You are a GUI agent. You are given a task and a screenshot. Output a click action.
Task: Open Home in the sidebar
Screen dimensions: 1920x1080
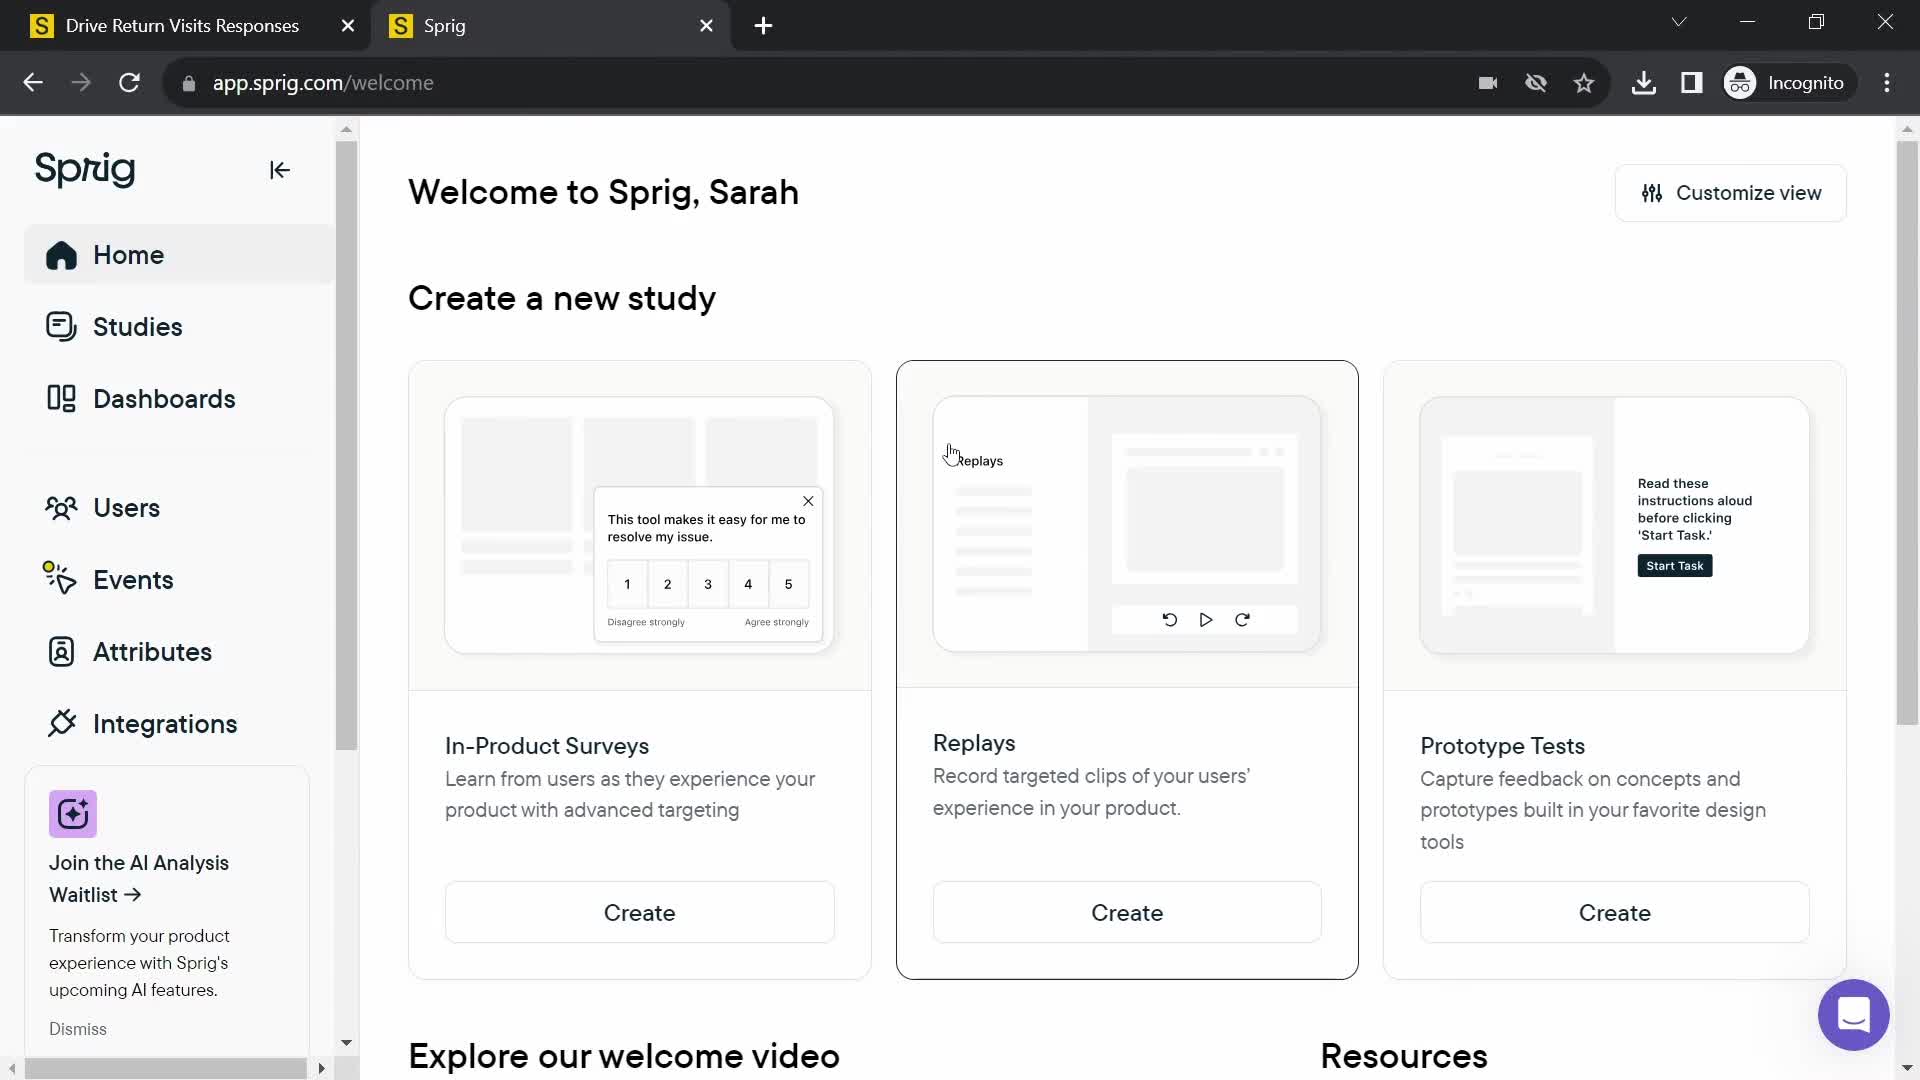180,255
